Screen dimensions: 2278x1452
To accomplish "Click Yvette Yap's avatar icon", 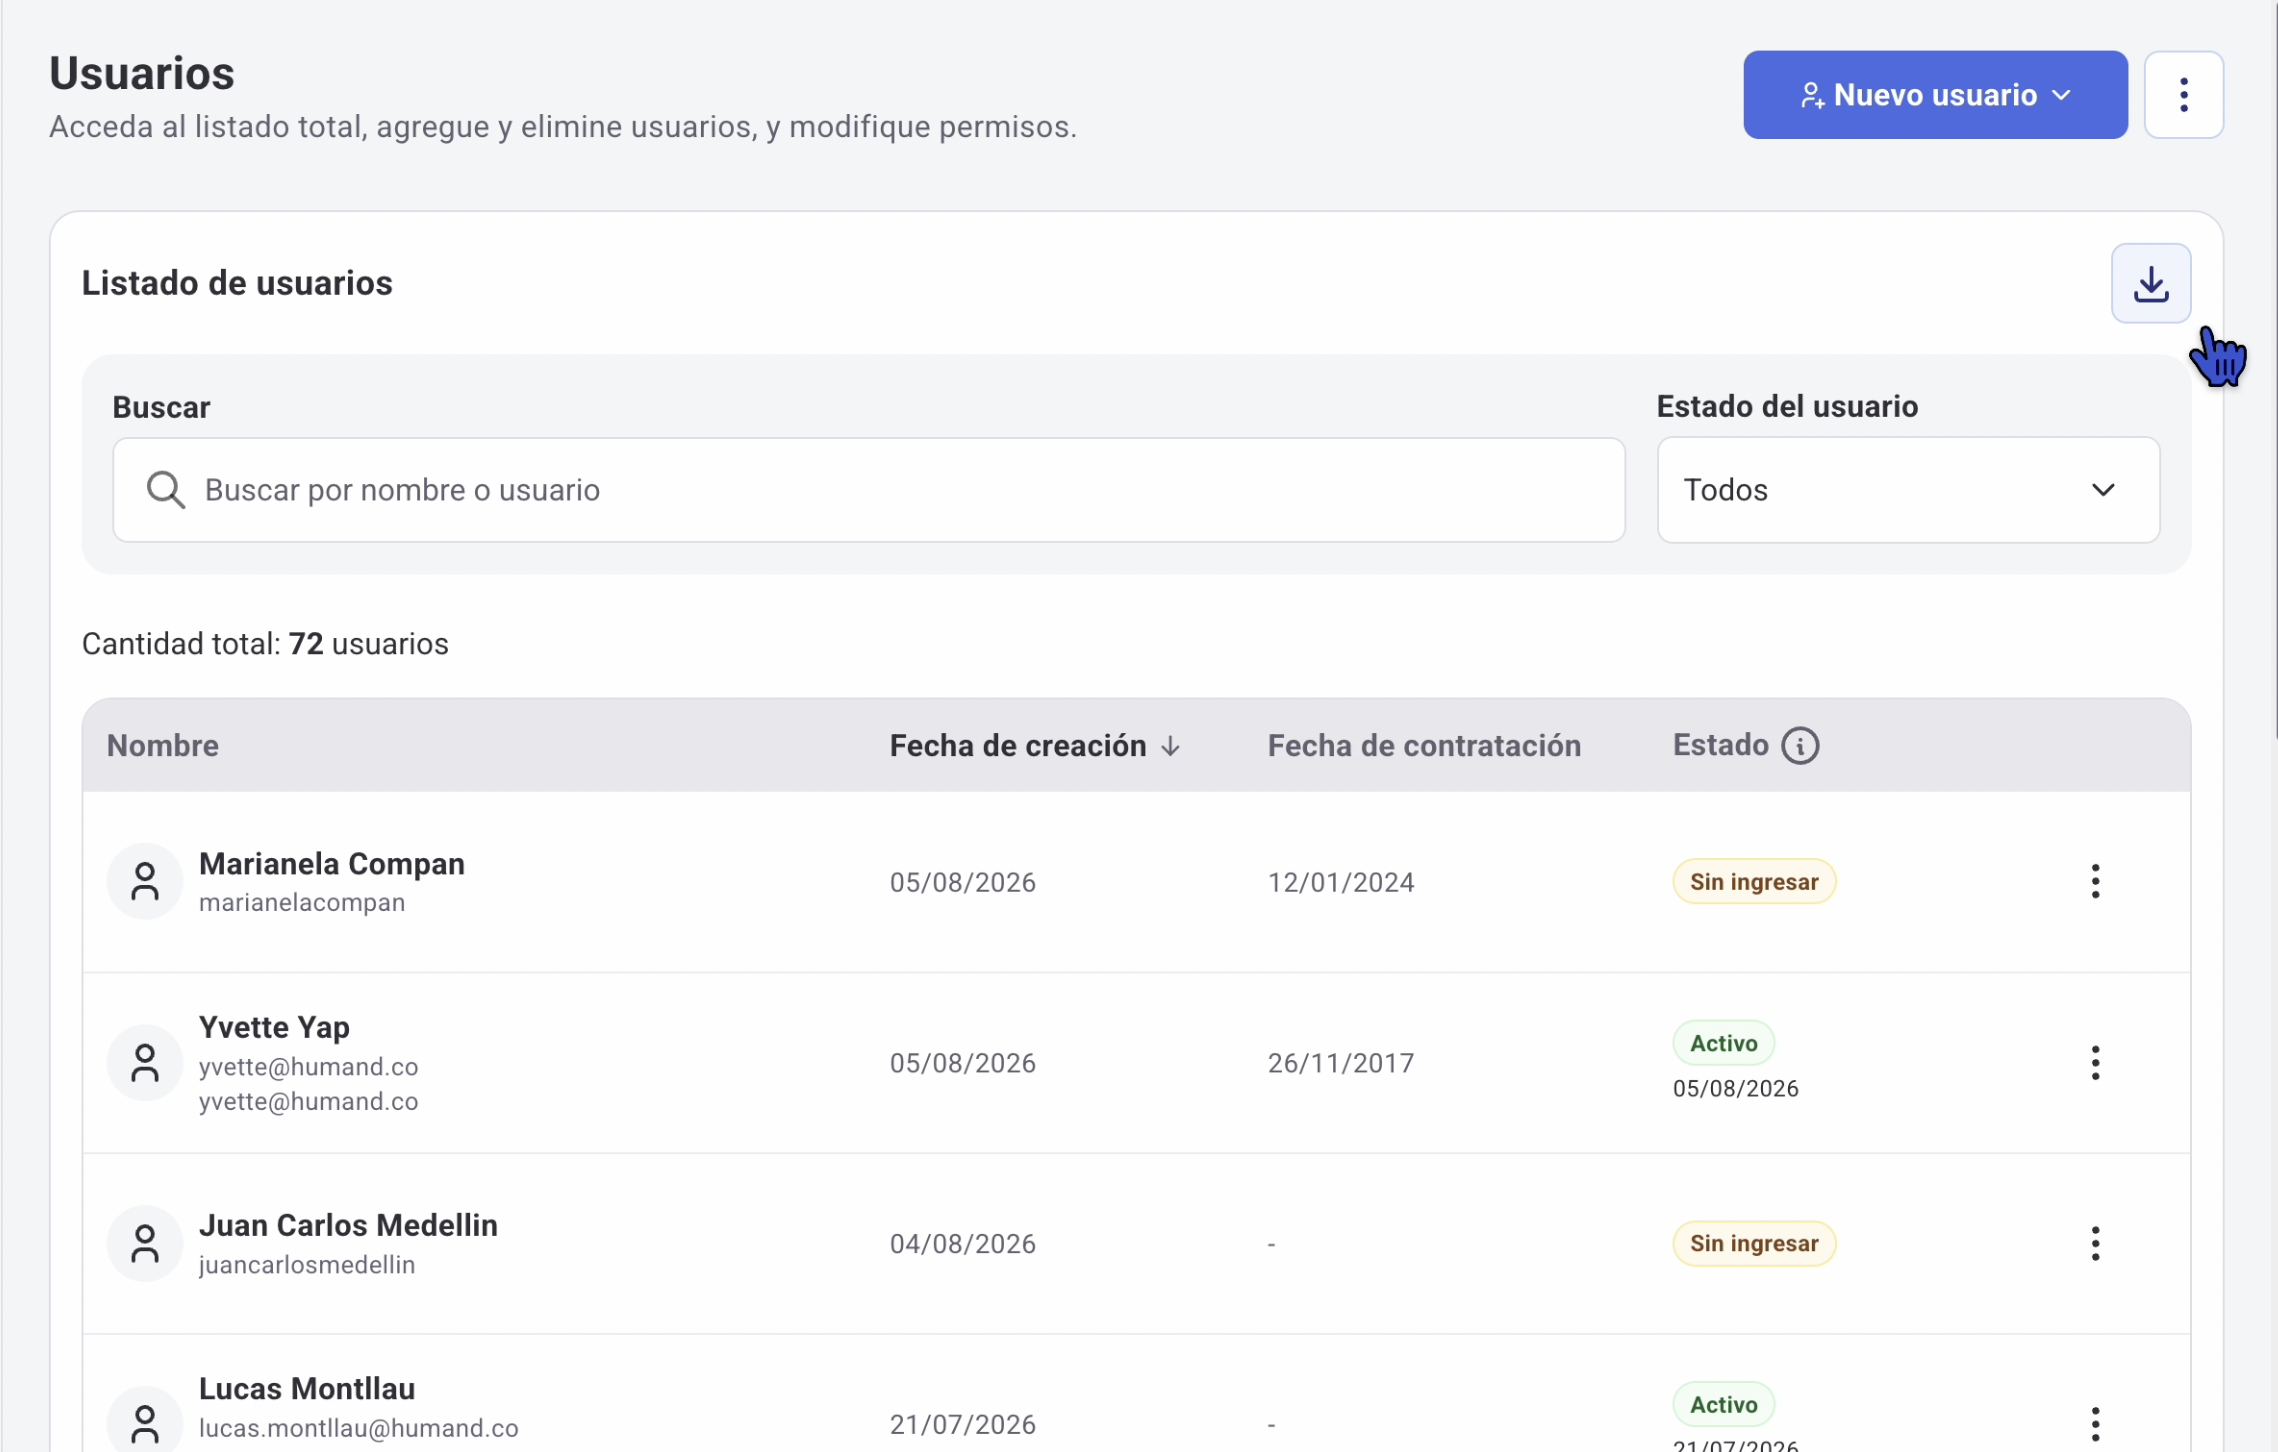I will tap(145, 1062).
